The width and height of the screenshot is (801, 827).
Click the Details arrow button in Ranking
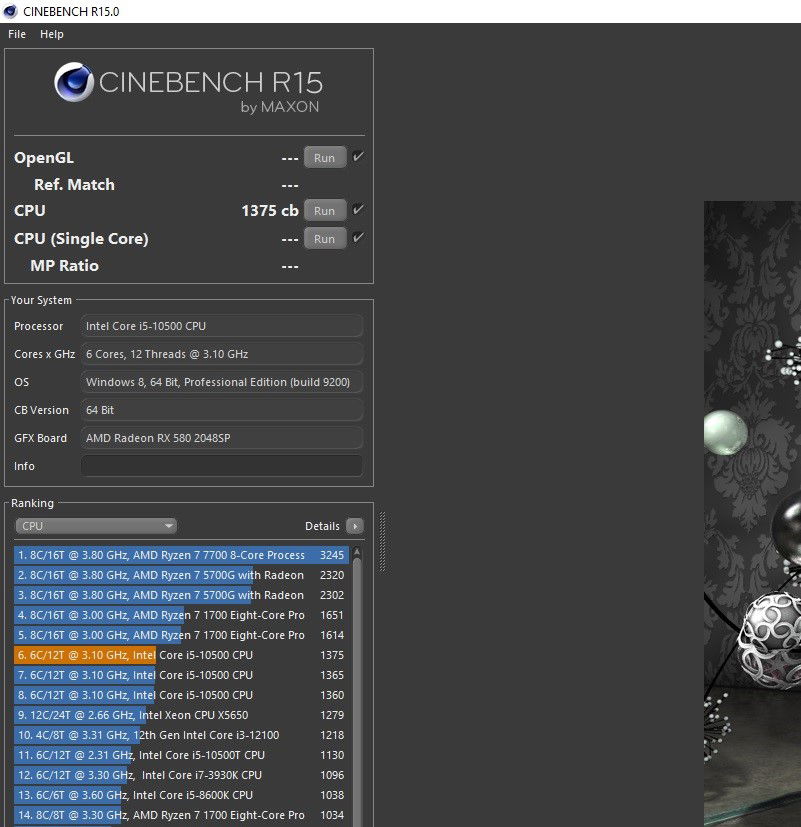coord(355,526)
